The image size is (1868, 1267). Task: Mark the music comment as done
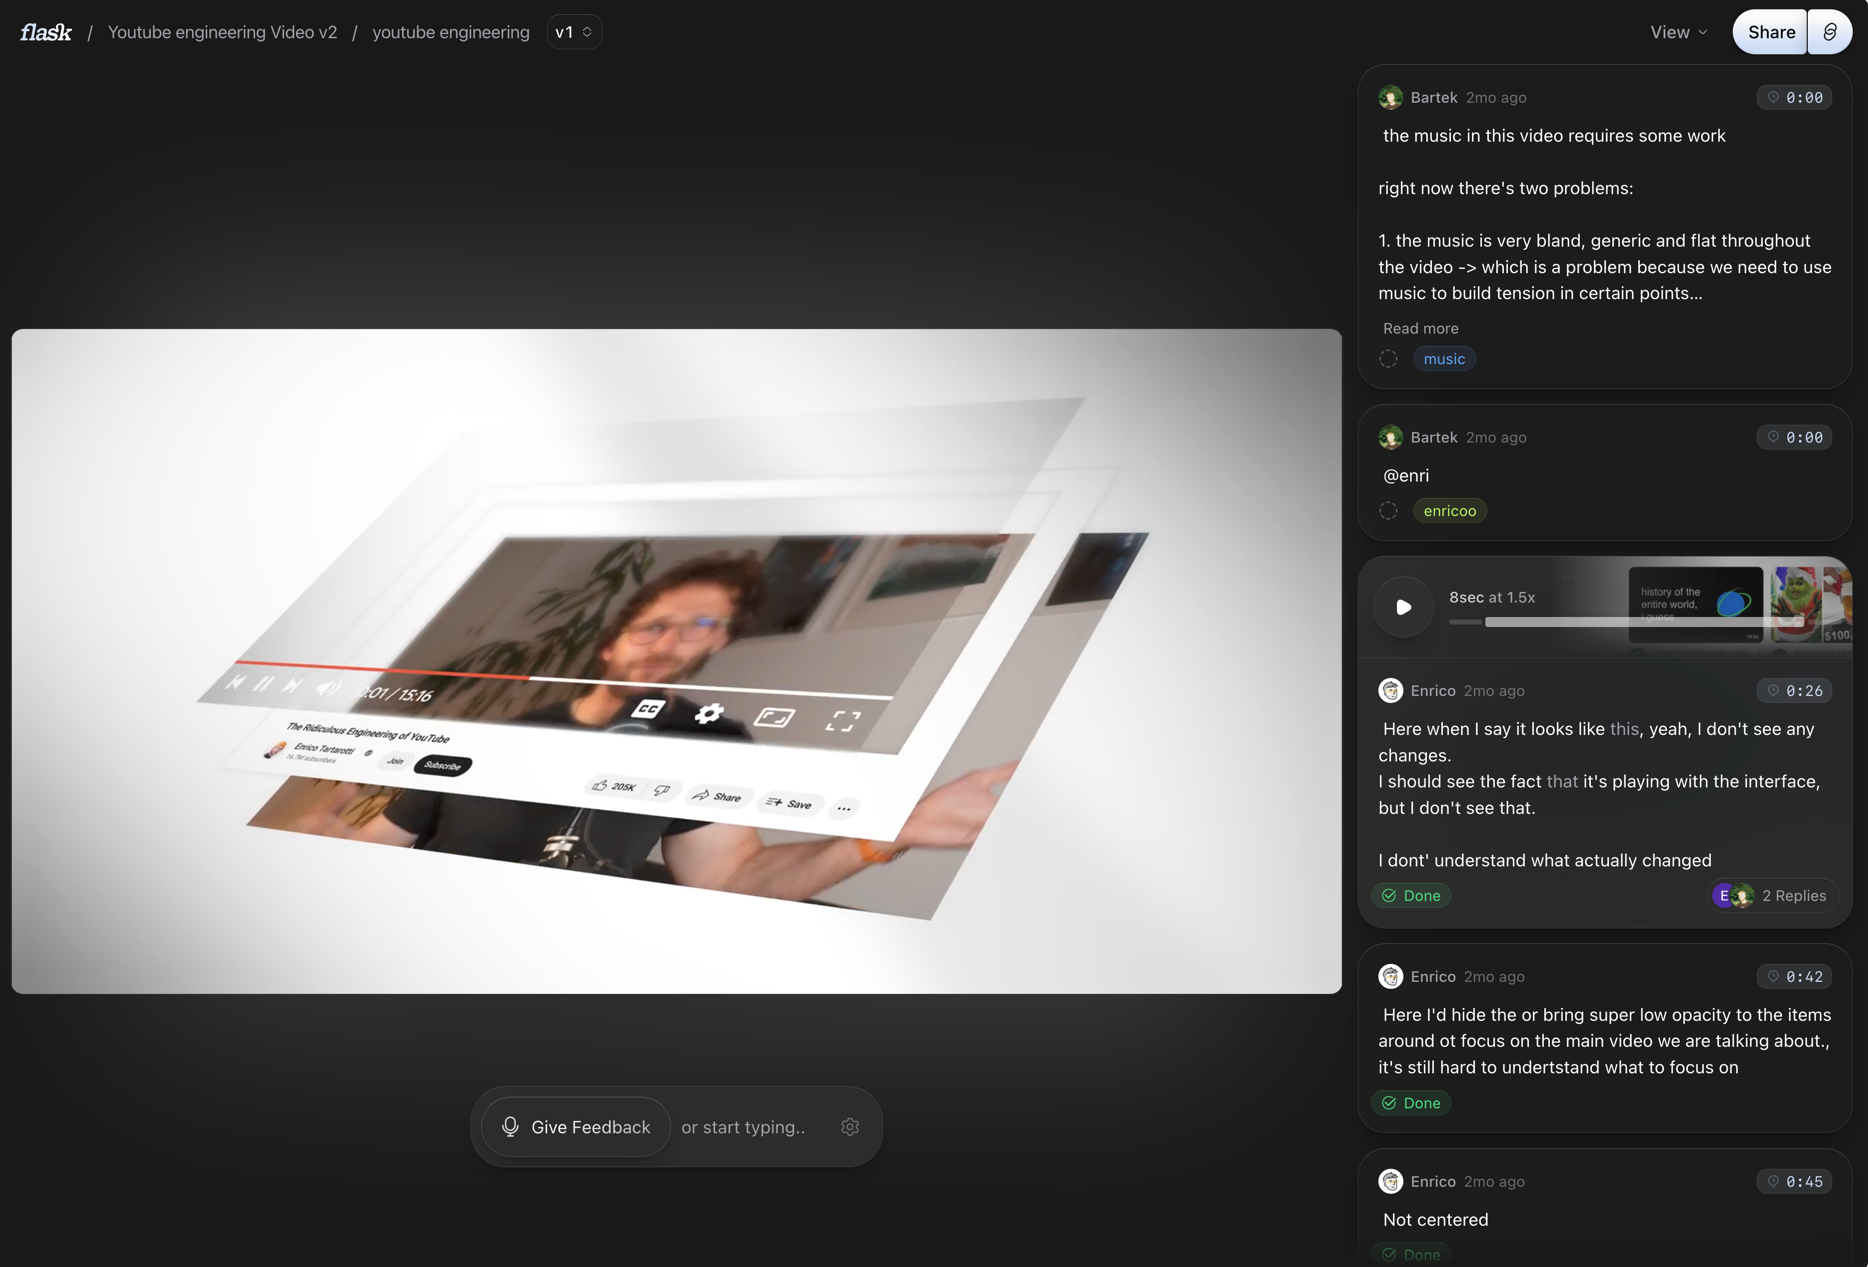(x=1388, y=359)
